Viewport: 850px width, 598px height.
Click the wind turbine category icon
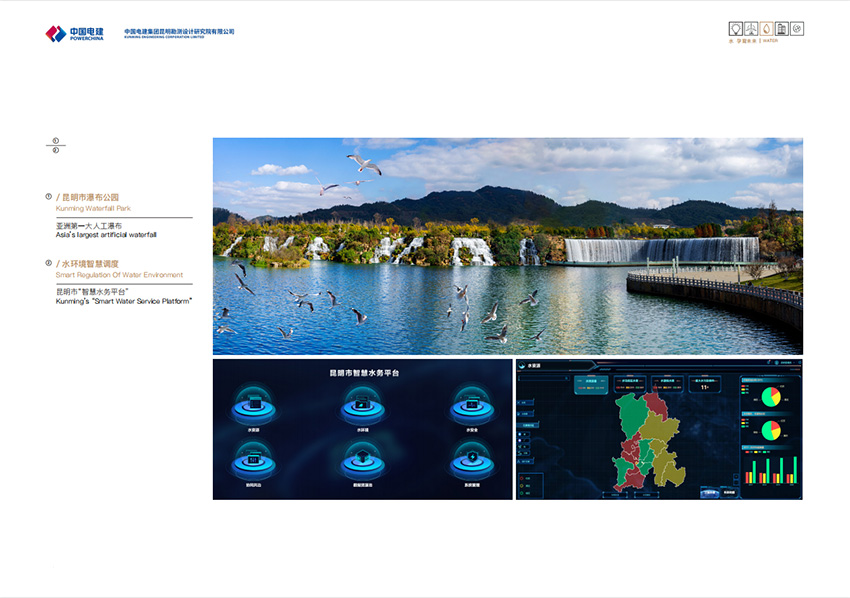click(x=751, y=29)
